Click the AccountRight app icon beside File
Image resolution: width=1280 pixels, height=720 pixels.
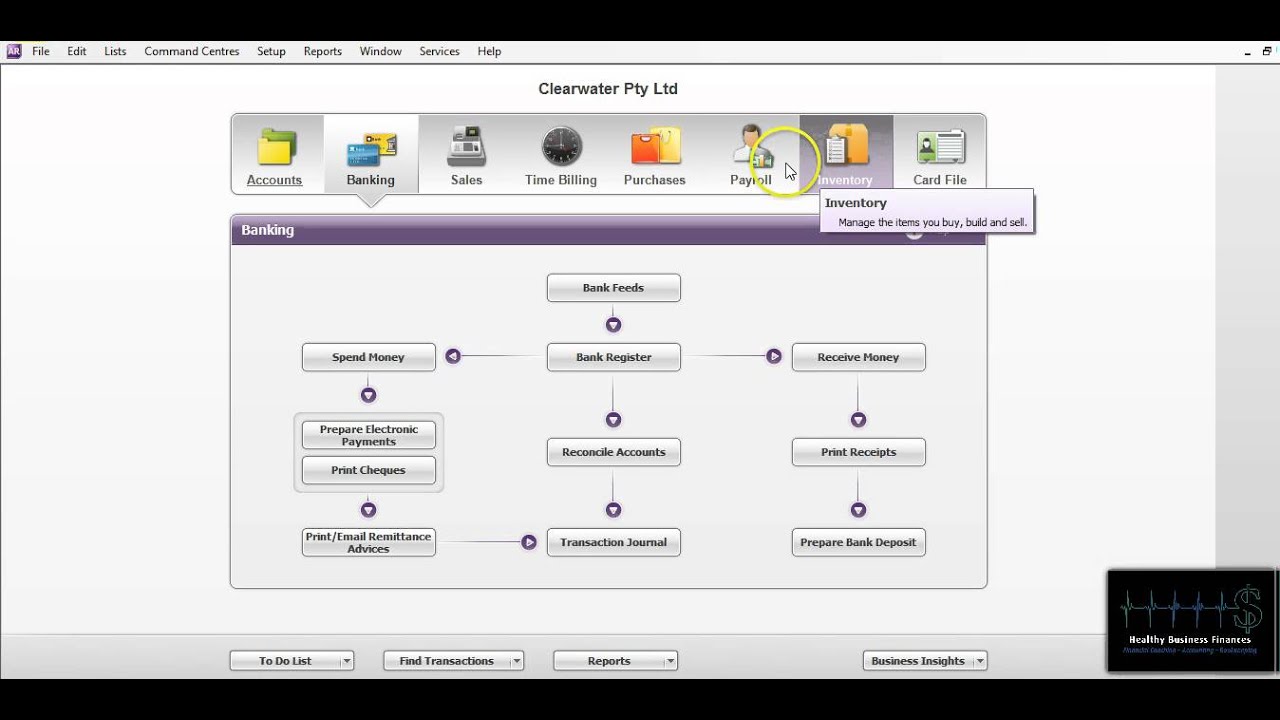(14, 51)
